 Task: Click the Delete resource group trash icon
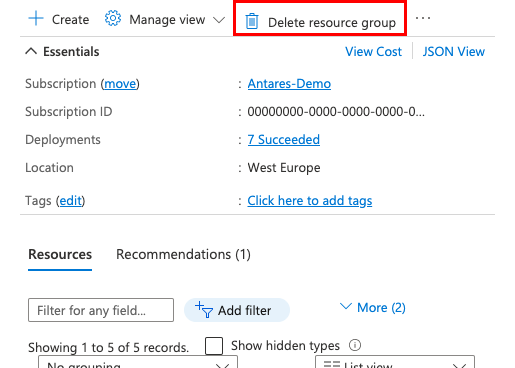[252, 21]
